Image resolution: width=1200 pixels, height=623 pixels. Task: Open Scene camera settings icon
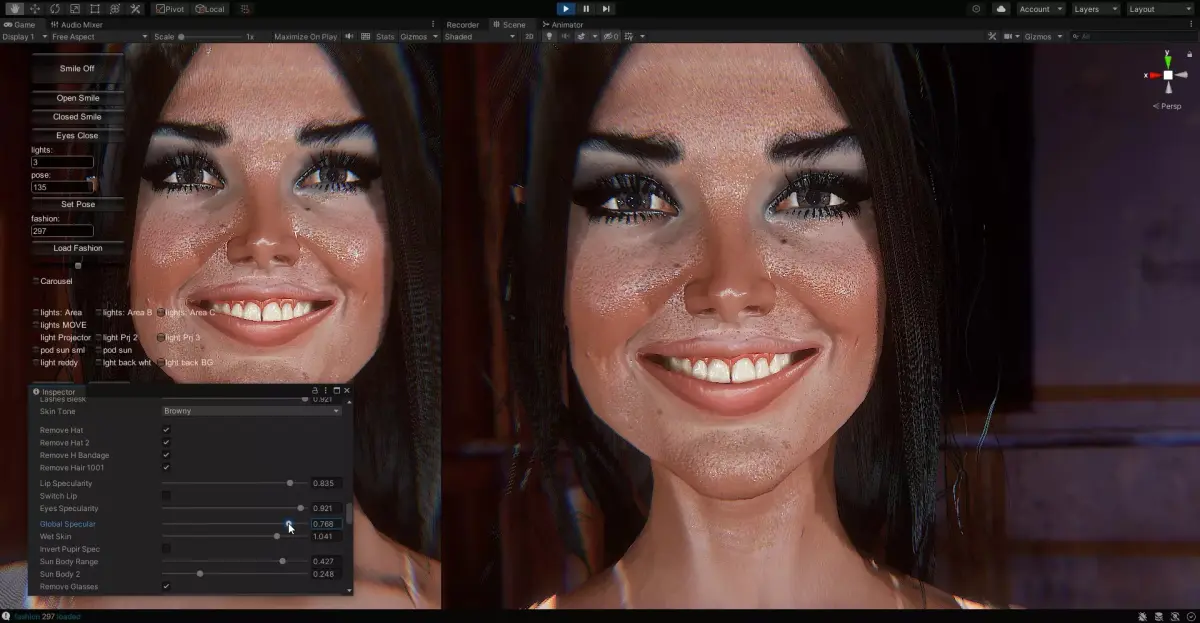click(x=1010, y=37)
